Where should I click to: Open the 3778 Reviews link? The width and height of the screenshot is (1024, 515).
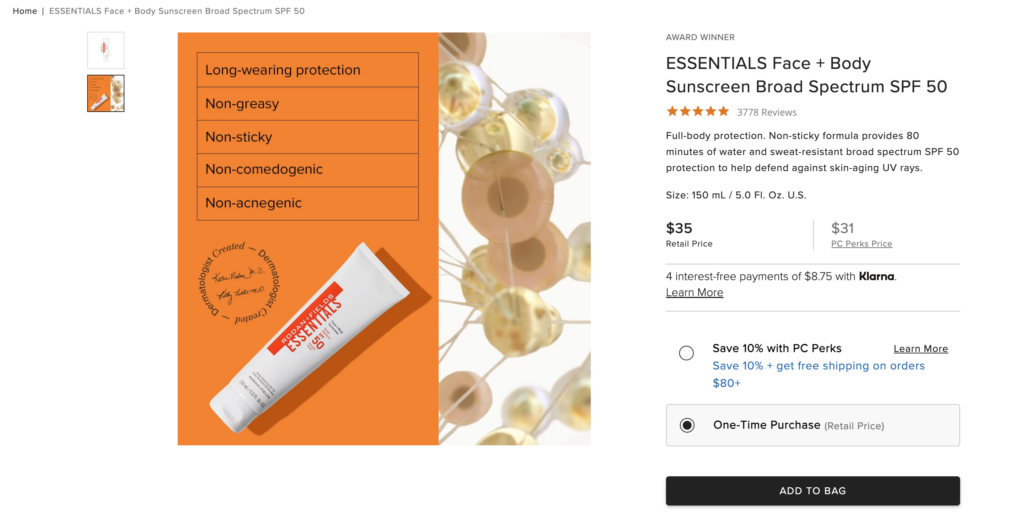click(767, 112)
